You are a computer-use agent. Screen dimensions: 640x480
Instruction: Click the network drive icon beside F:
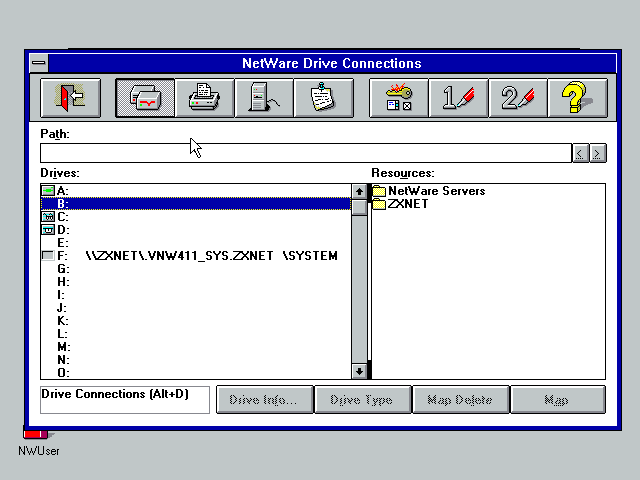point(48,256)
